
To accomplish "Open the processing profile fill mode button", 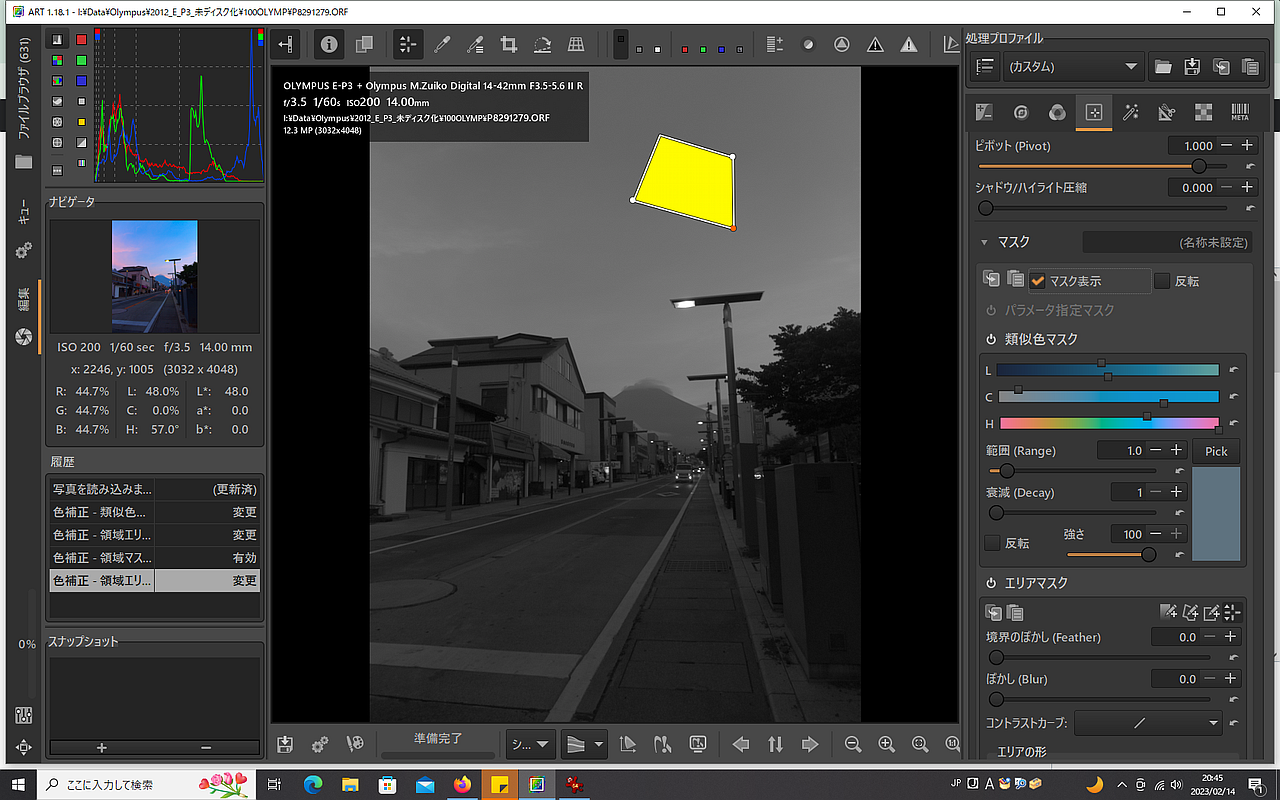I will pyautogui.click(x=985, y=67).
